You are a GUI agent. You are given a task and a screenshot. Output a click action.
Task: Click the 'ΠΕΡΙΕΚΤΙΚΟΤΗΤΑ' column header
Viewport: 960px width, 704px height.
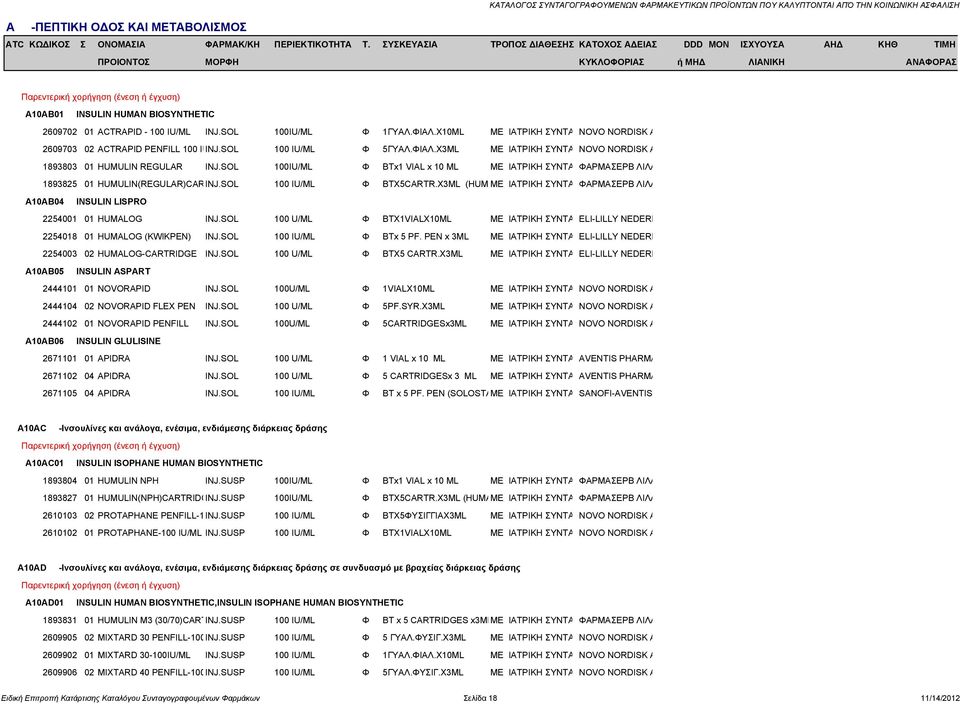[x=313, y=44]
